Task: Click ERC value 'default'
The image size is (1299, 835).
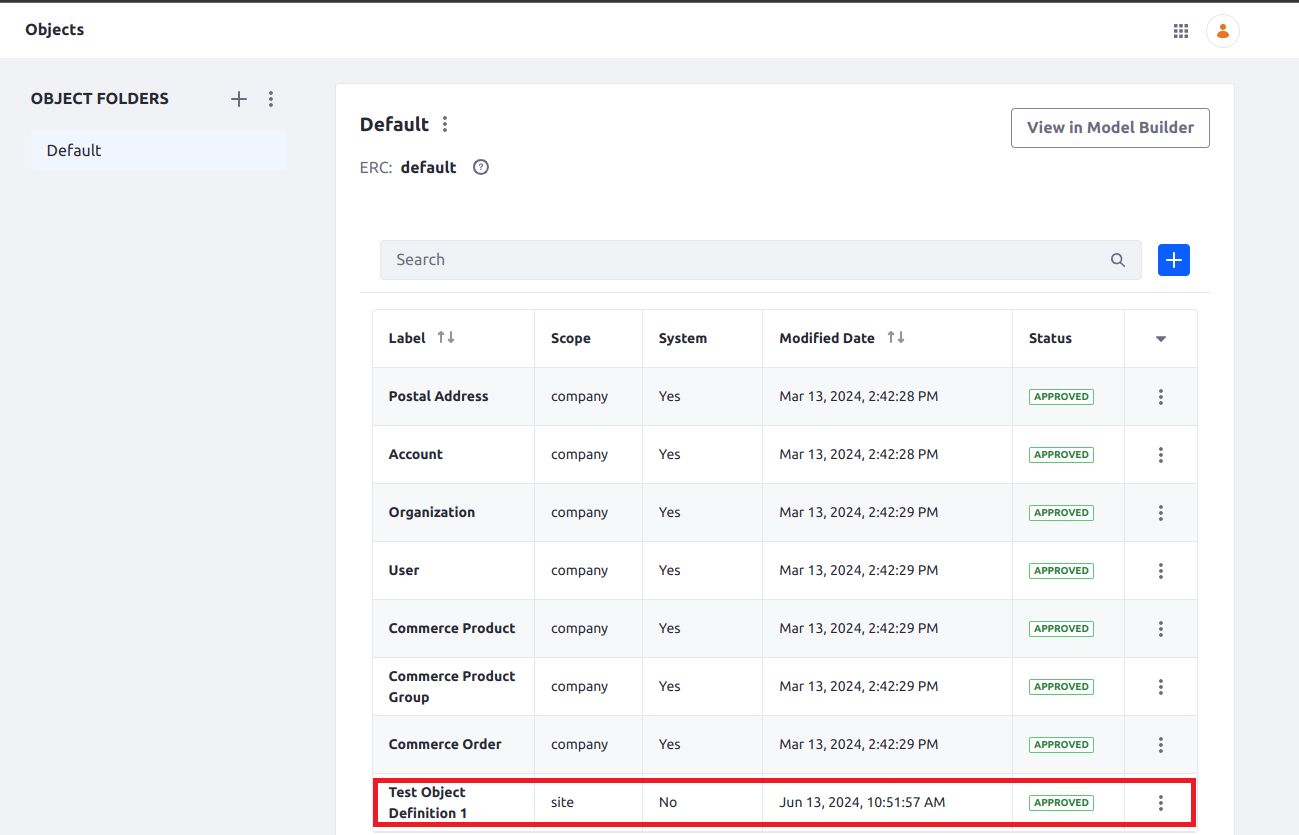Action: [428, 167]
